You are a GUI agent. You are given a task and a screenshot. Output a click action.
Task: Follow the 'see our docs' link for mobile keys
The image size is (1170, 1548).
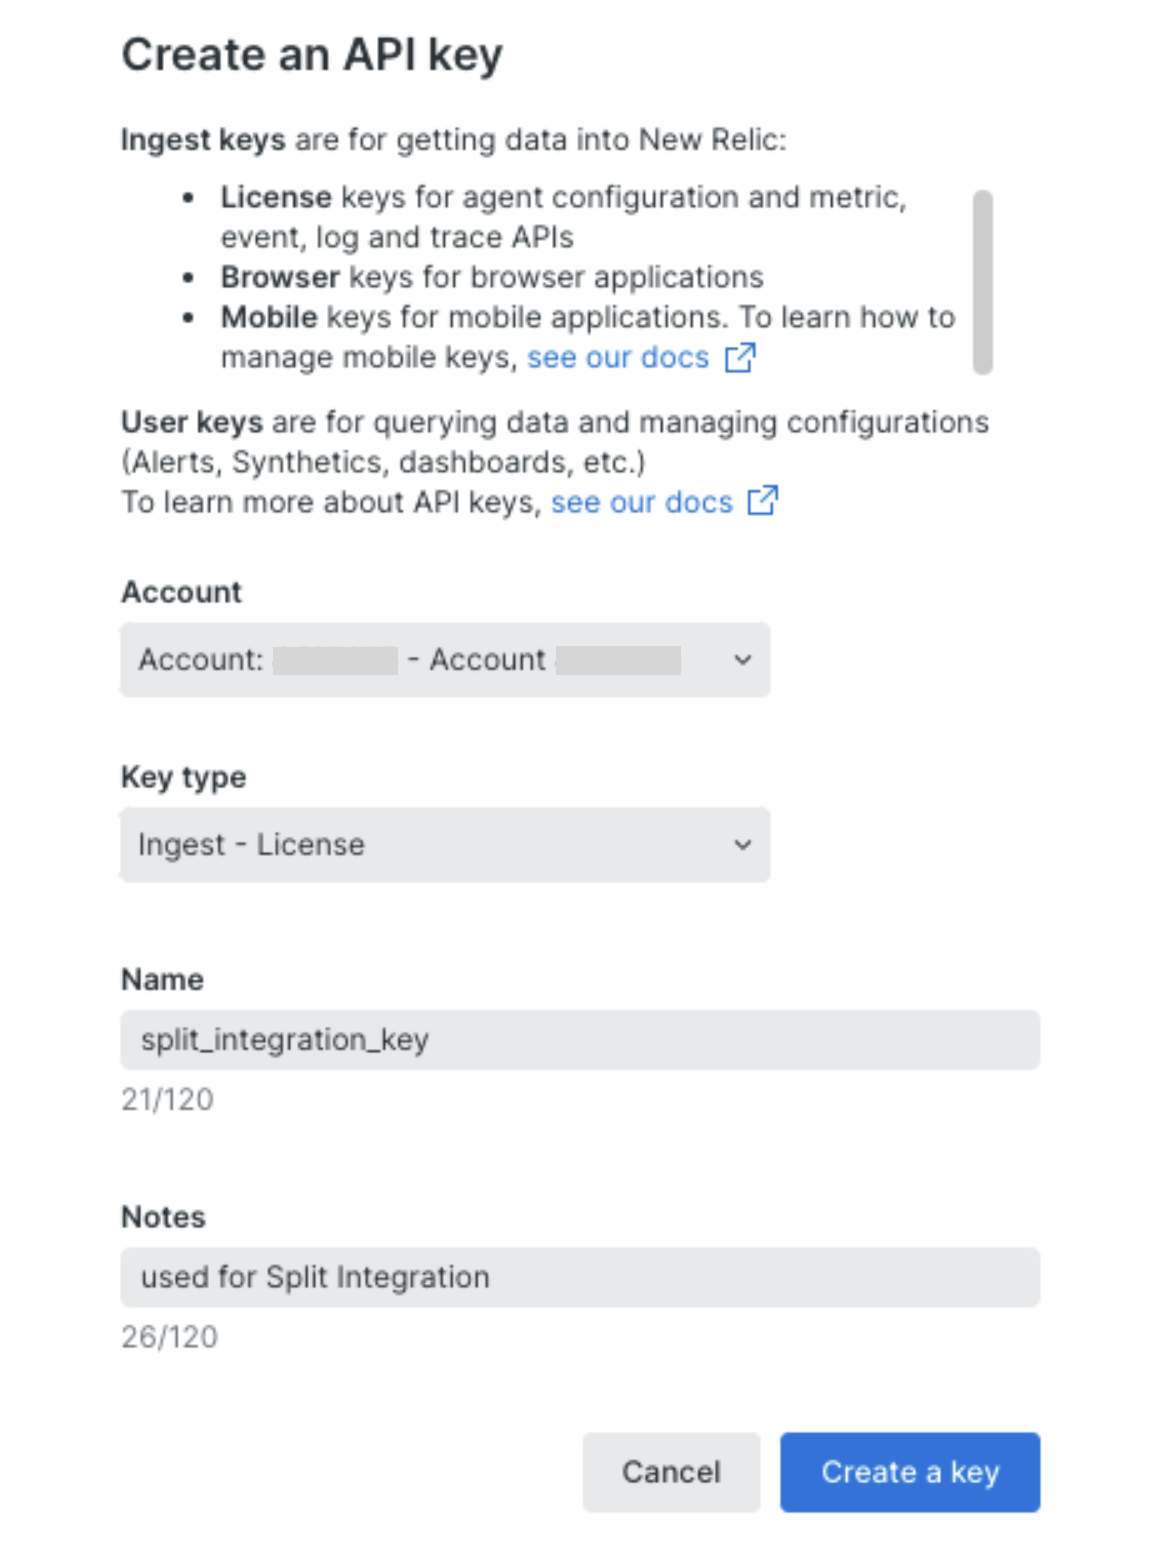(617, 357)
